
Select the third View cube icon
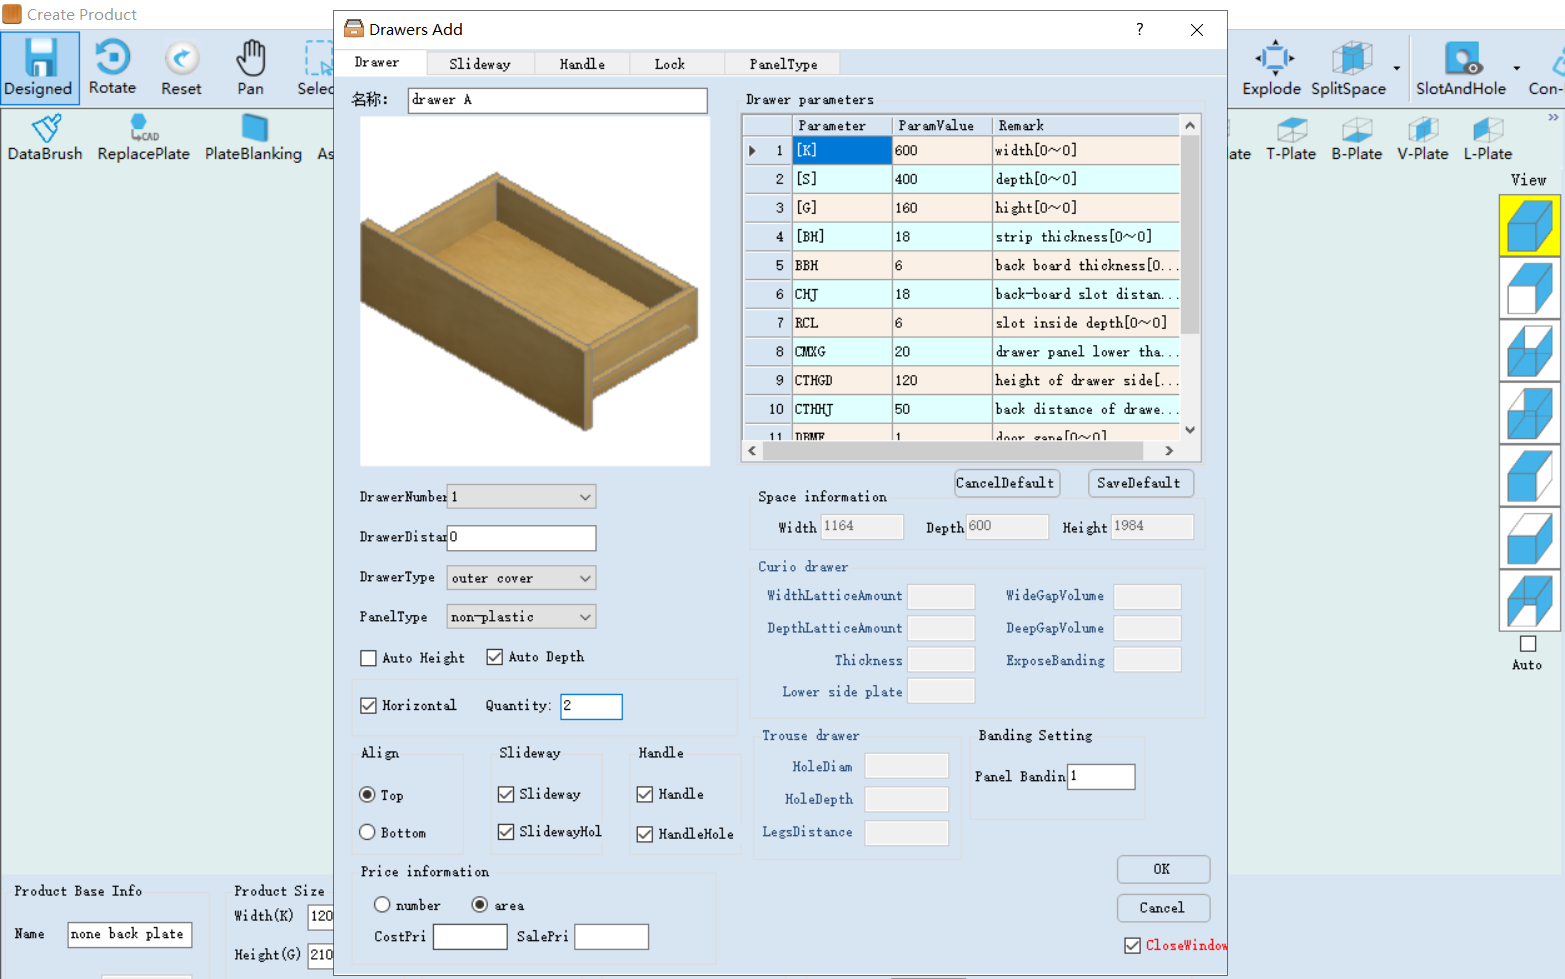click(x=1529, y=350)
